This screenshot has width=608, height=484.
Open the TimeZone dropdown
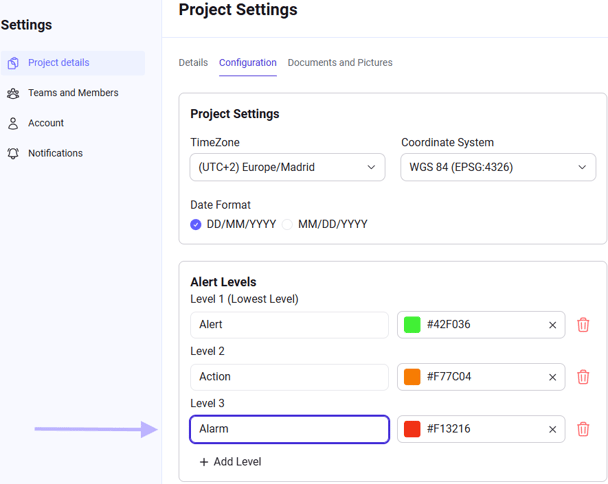tap(287, 167)
